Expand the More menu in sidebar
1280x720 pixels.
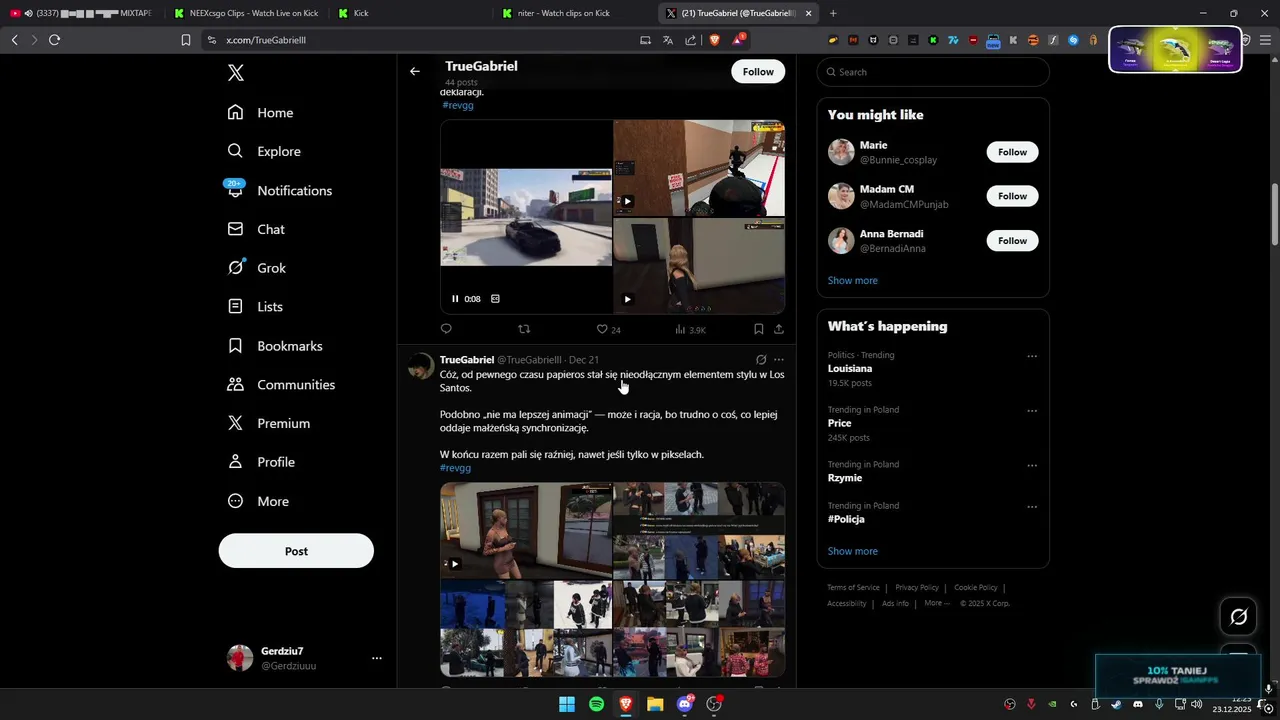(258, 501)
